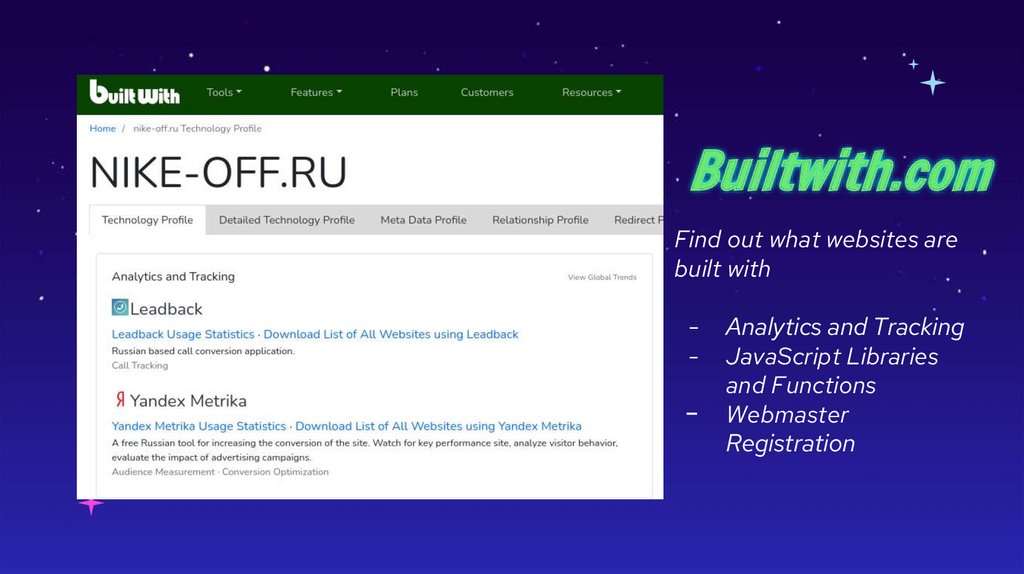
Task: Click View Global Trends link
Action: coord(602,278)
